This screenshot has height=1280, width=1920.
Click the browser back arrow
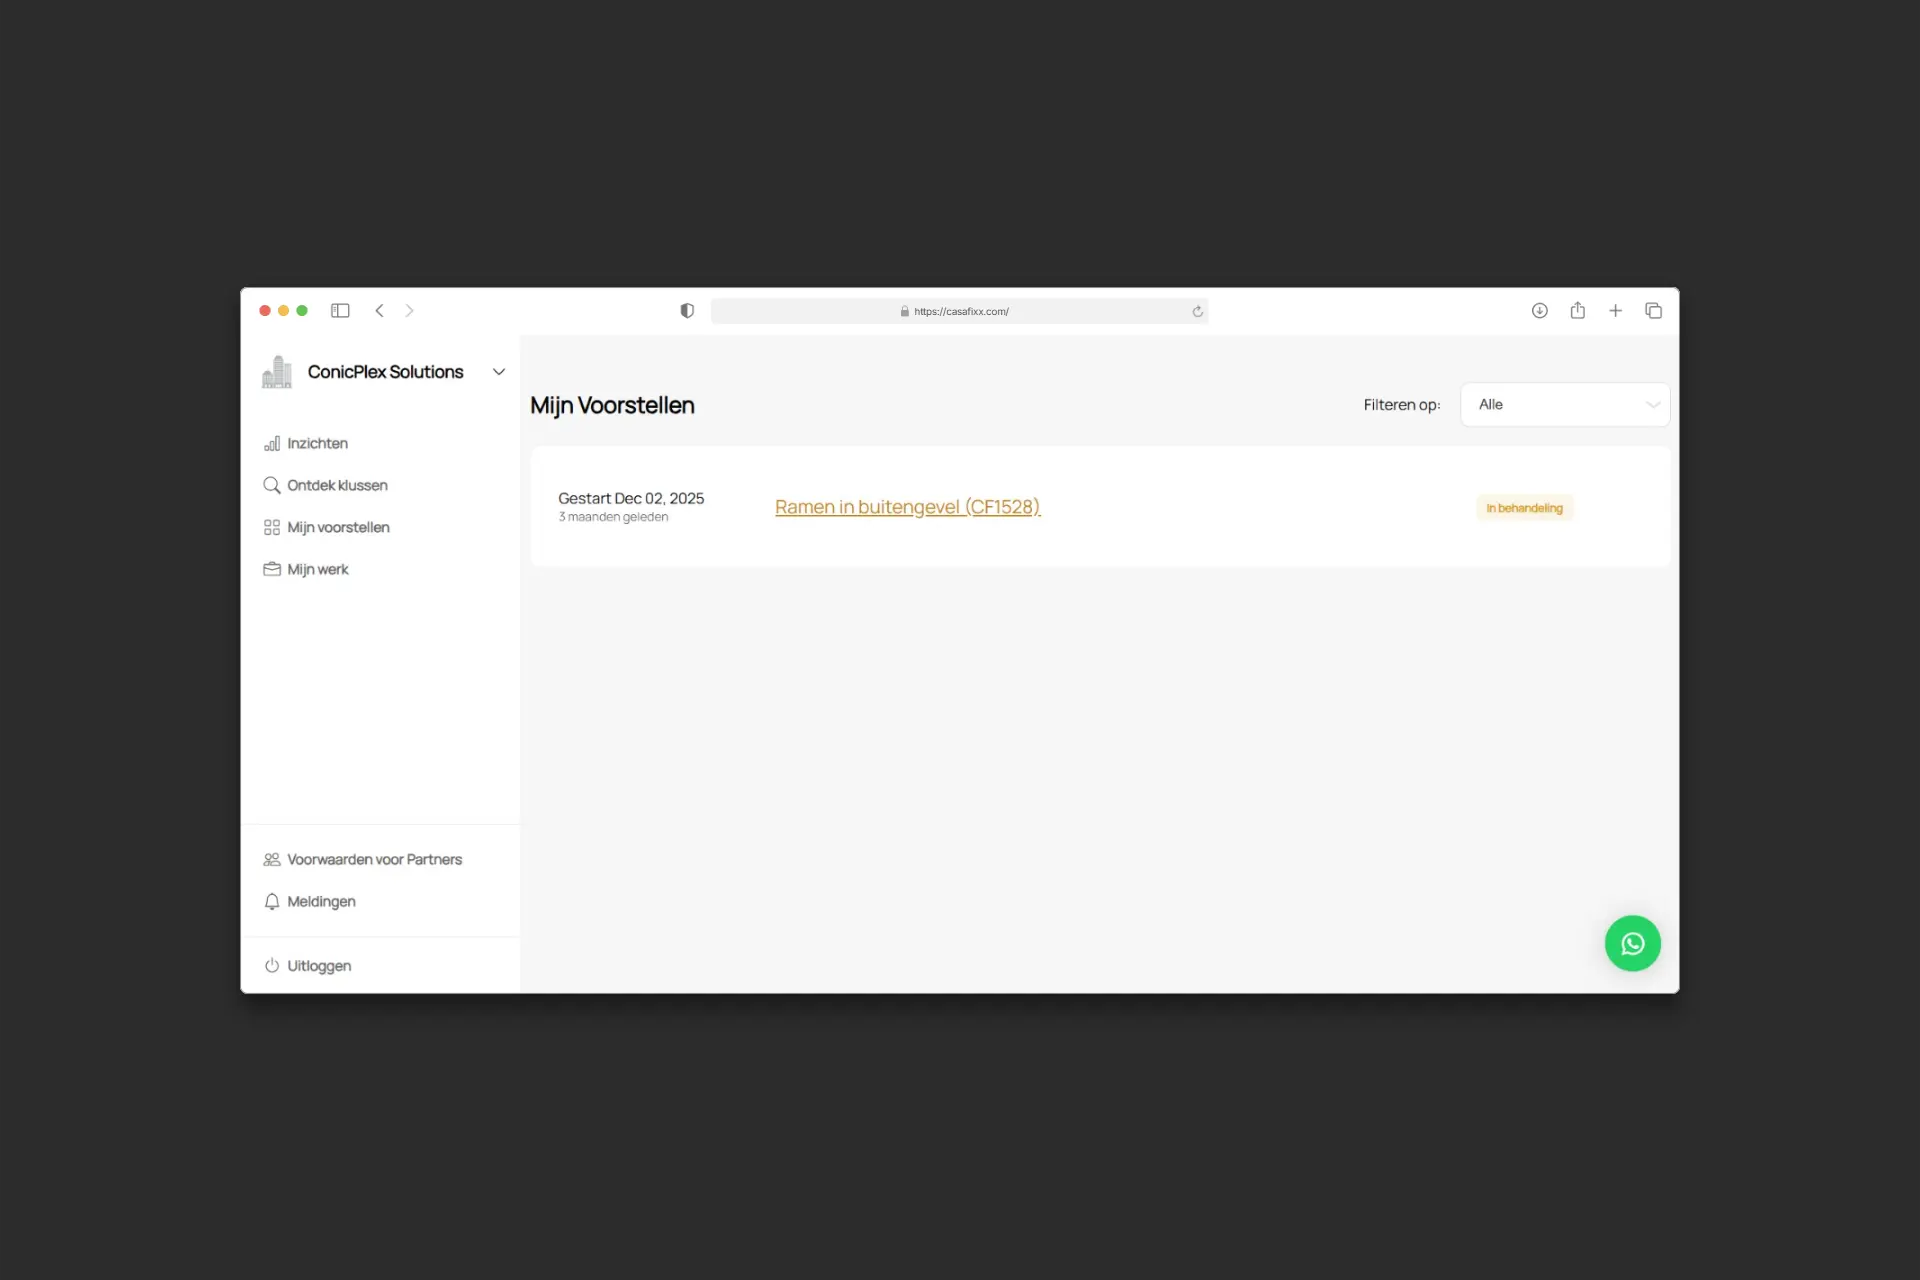(x=379, y=311)
